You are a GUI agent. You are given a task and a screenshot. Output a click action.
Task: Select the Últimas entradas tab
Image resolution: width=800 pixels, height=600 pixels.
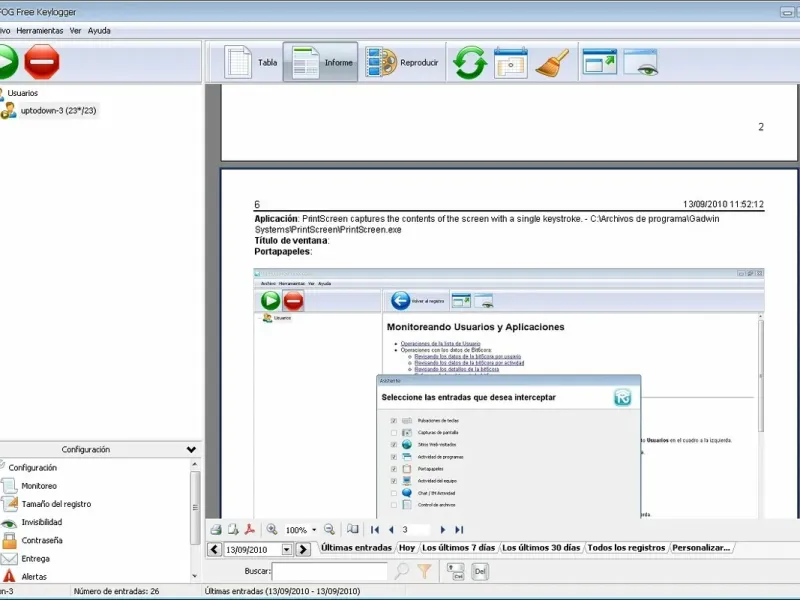[356, 547]
